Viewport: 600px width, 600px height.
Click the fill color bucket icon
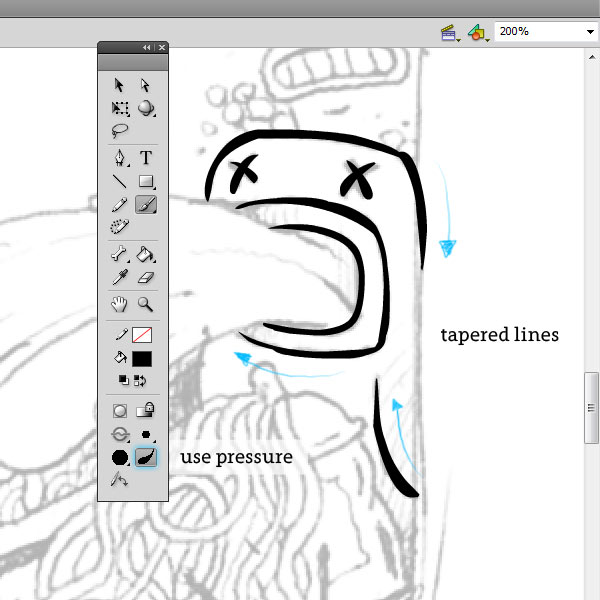(121, 358)
